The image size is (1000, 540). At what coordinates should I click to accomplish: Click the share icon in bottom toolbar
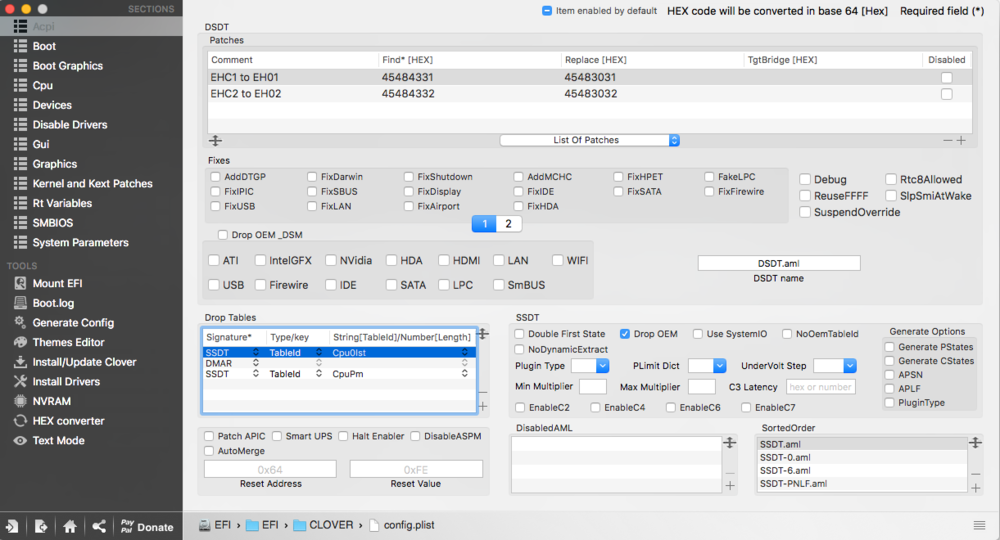point(99,527)
